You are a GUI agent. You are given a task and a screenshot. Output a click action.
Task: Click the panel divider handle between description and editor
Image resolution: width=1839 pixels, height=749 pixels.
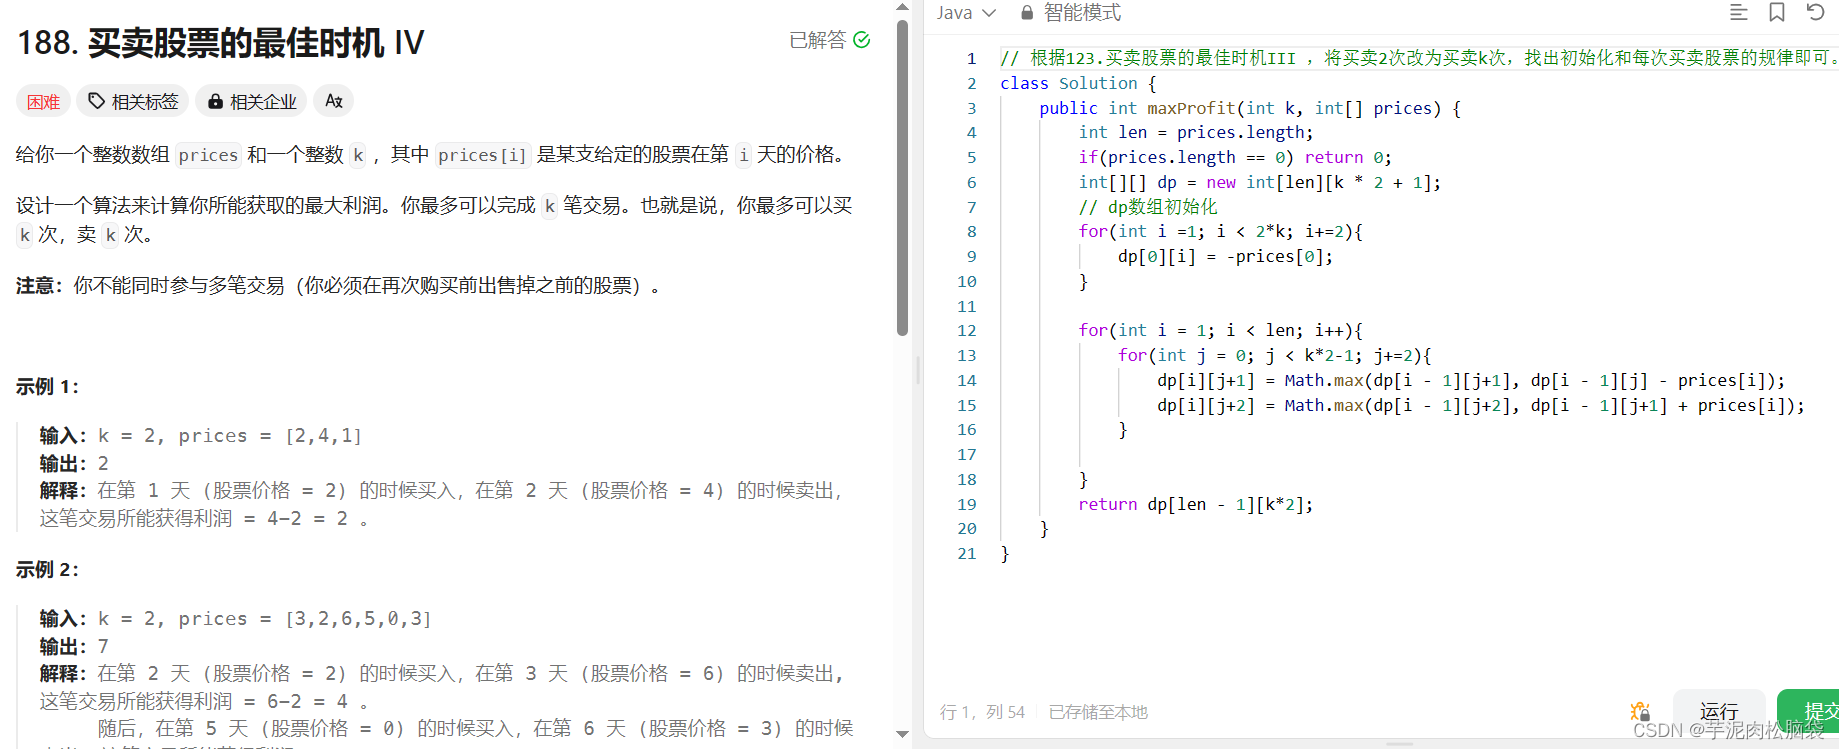[918, 371]
